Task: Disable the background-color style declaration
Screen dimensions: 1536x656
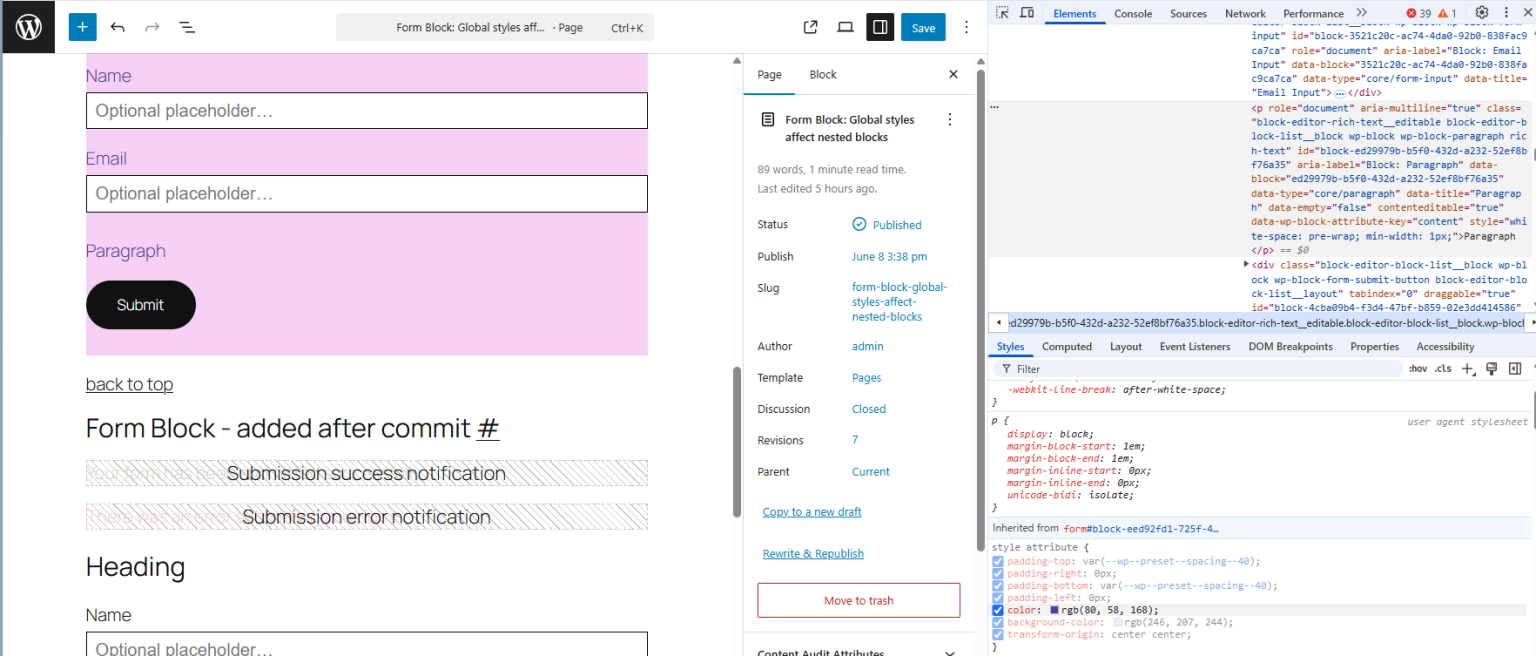Action: click(997, 622)
